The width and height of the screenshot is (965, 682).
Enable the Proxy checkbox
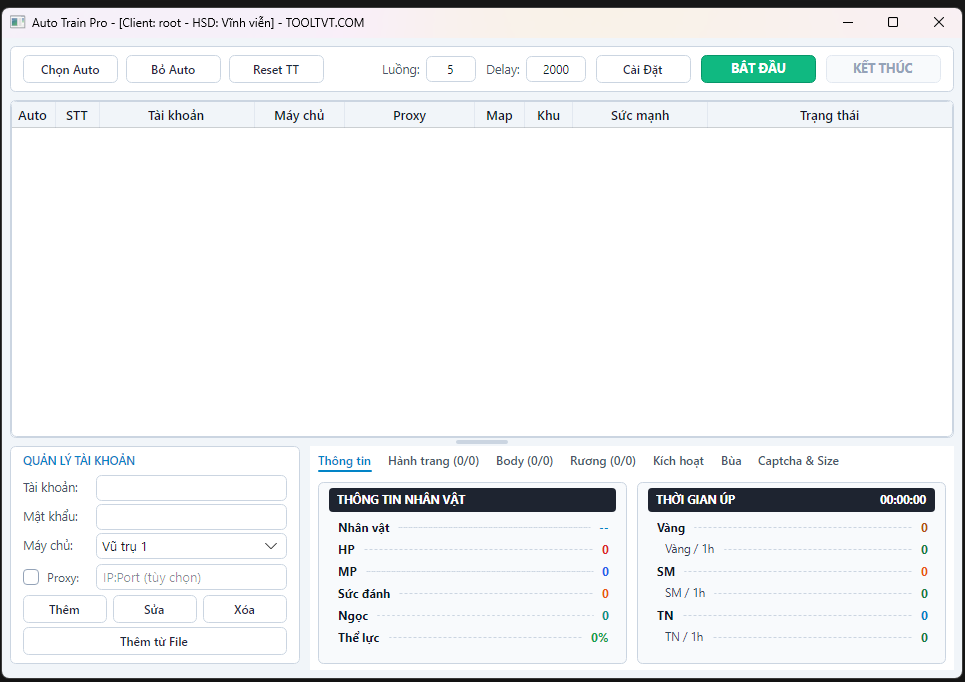[x=31, y=577]
